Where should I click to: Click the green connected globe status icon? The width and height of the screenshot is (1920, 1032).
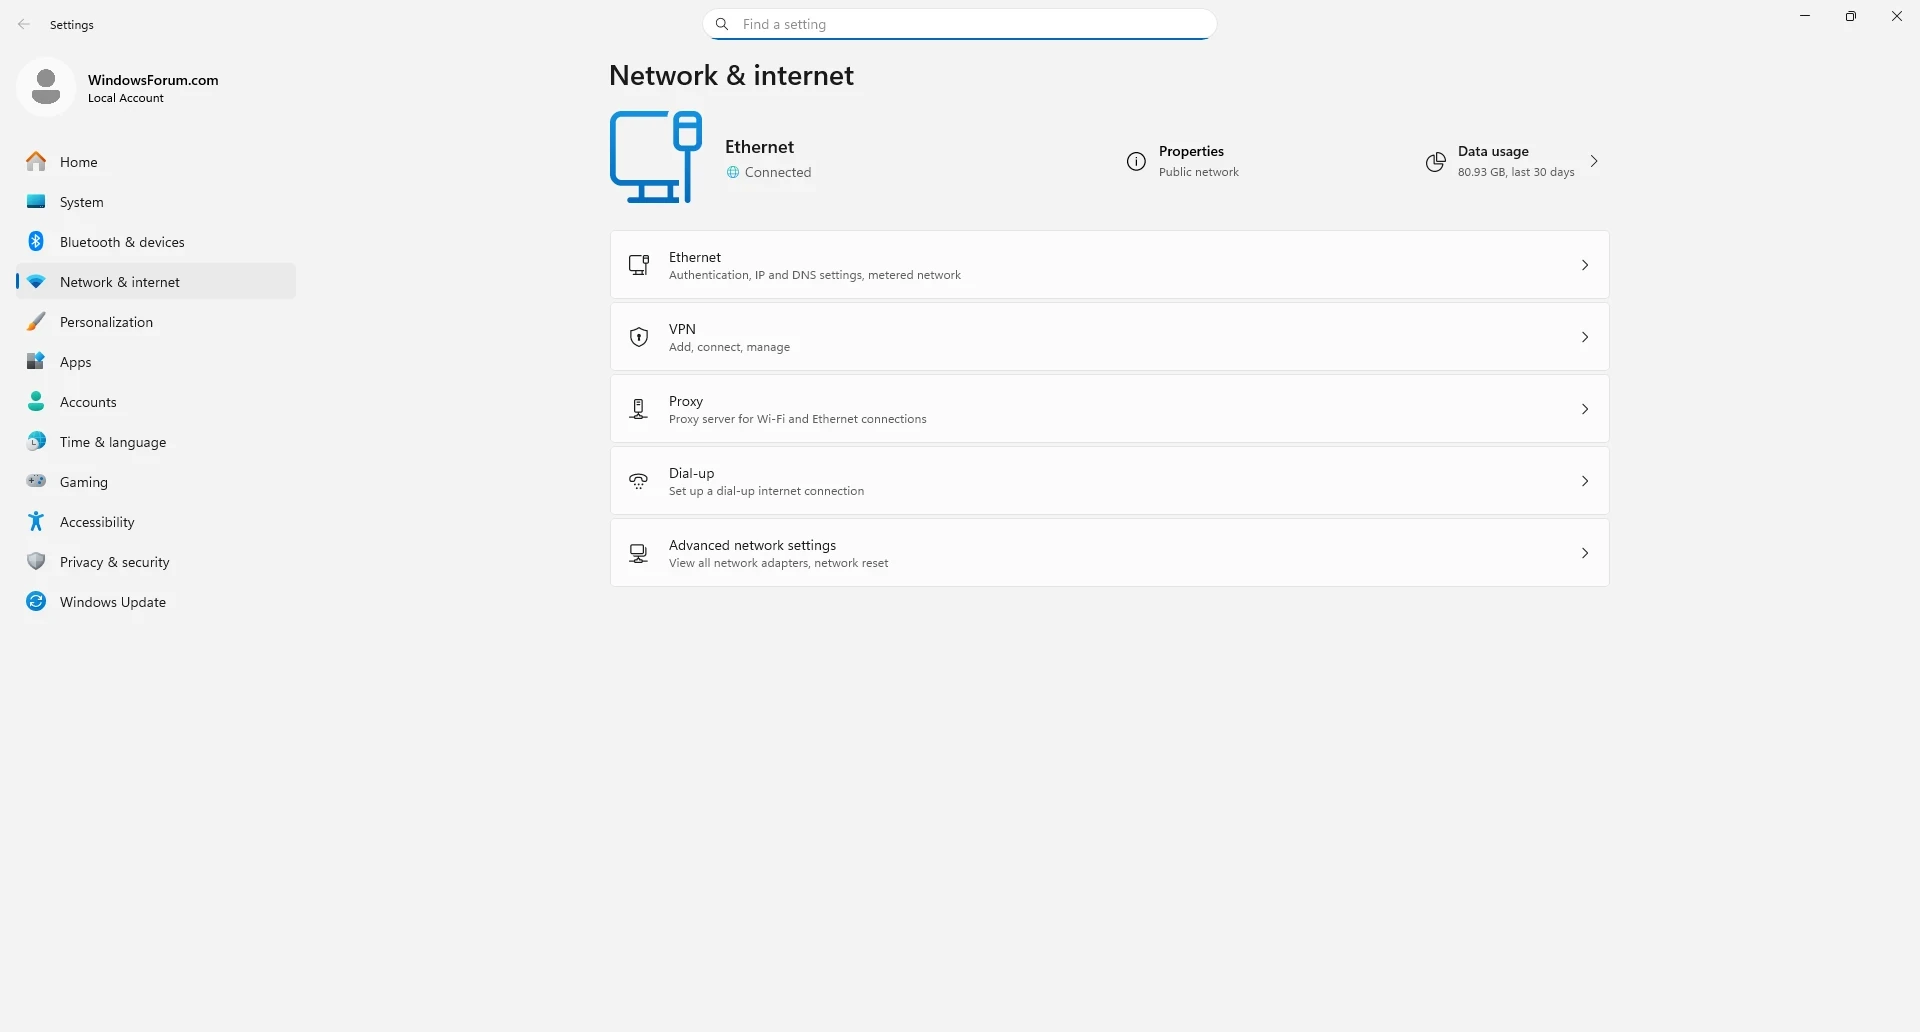coord(733,172)
